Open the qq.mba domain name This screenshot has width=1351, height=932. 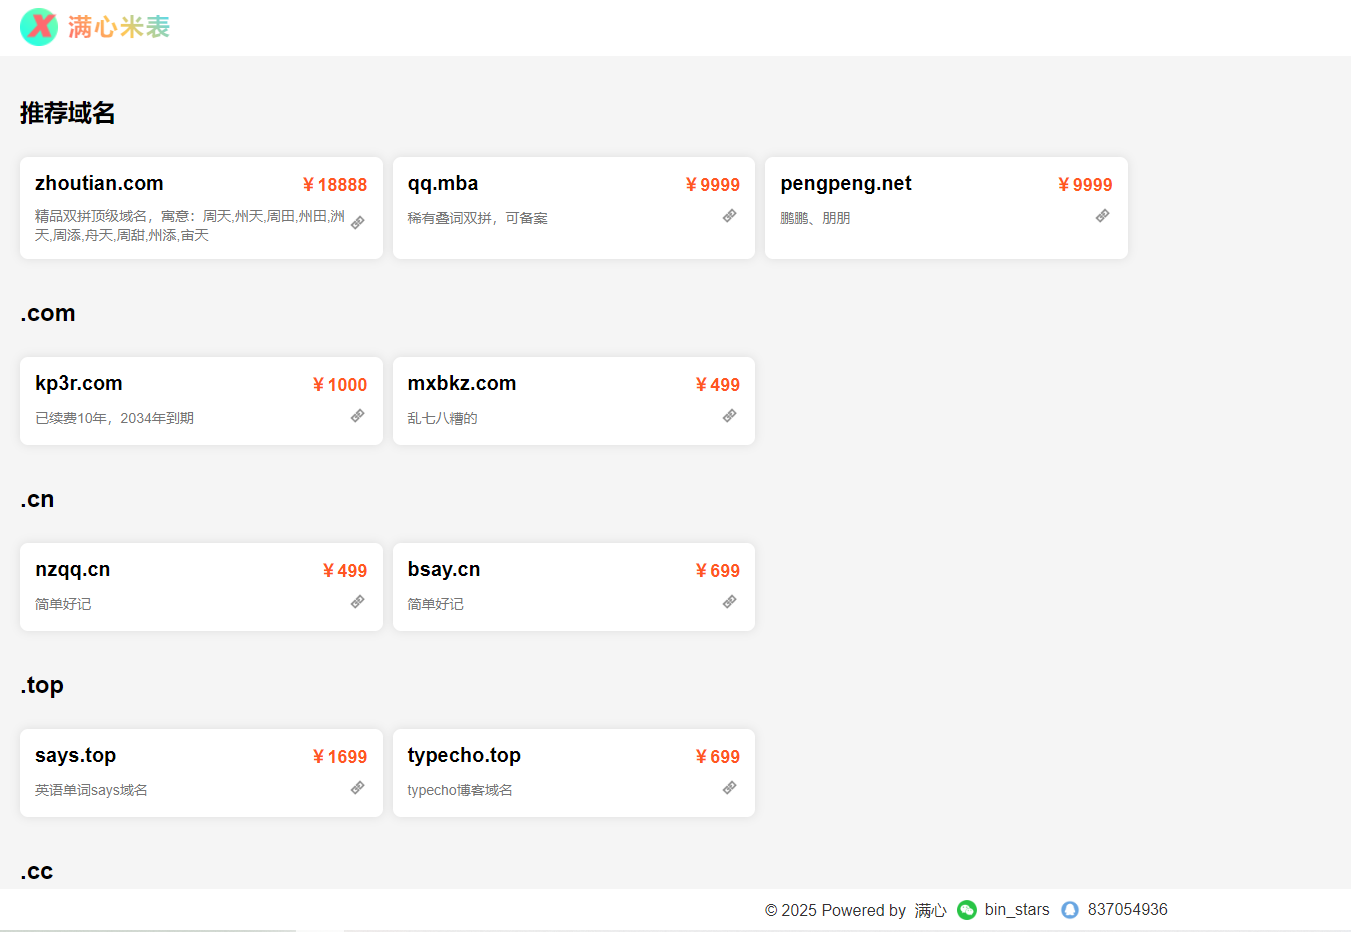pos(443,183)
